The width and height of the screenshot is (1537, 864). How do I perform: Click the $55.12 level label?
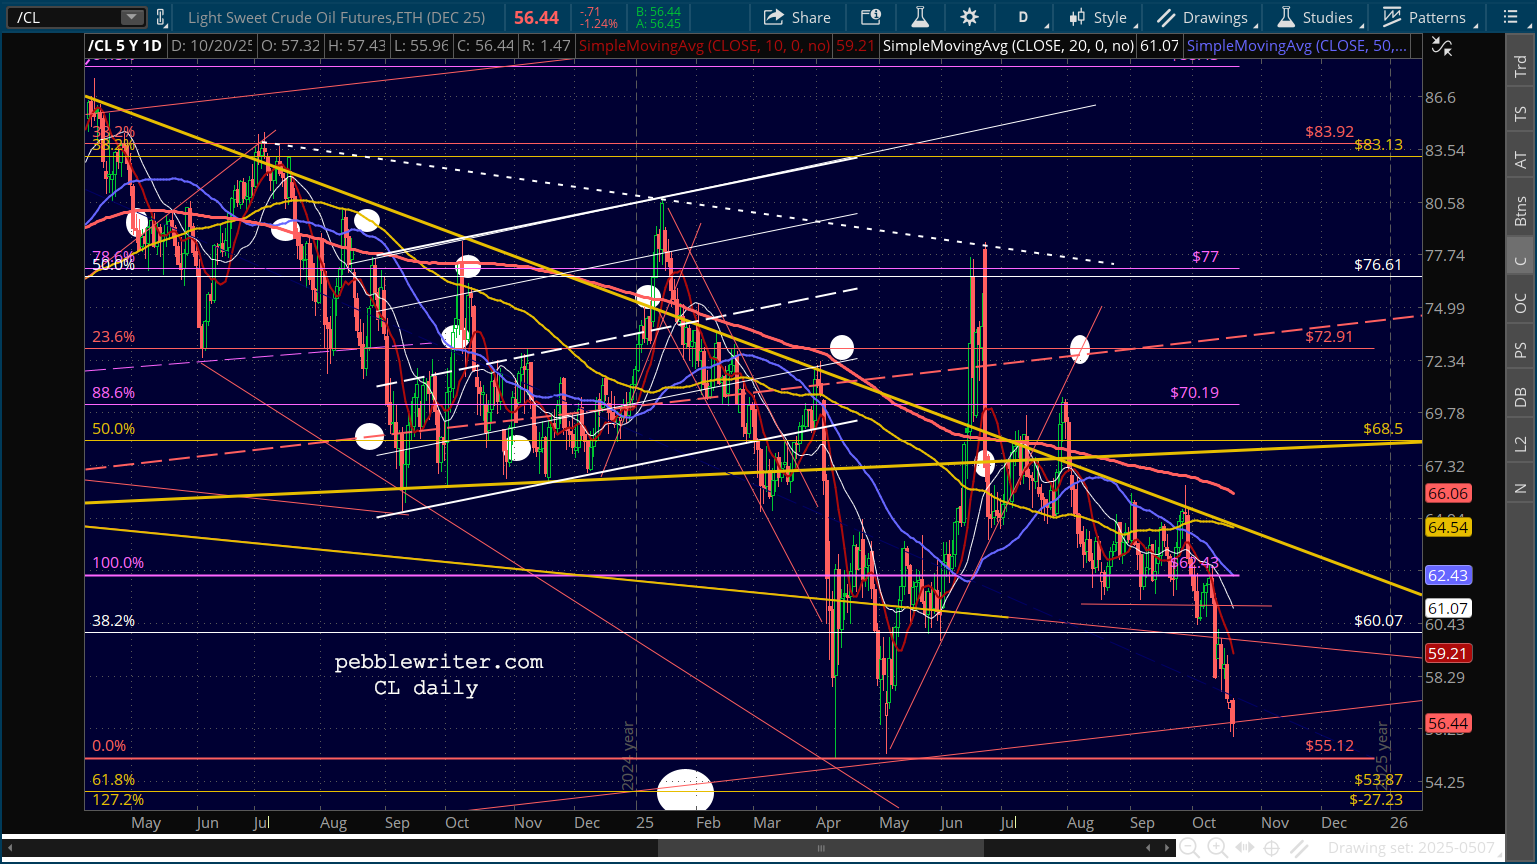coord(1329,746)
